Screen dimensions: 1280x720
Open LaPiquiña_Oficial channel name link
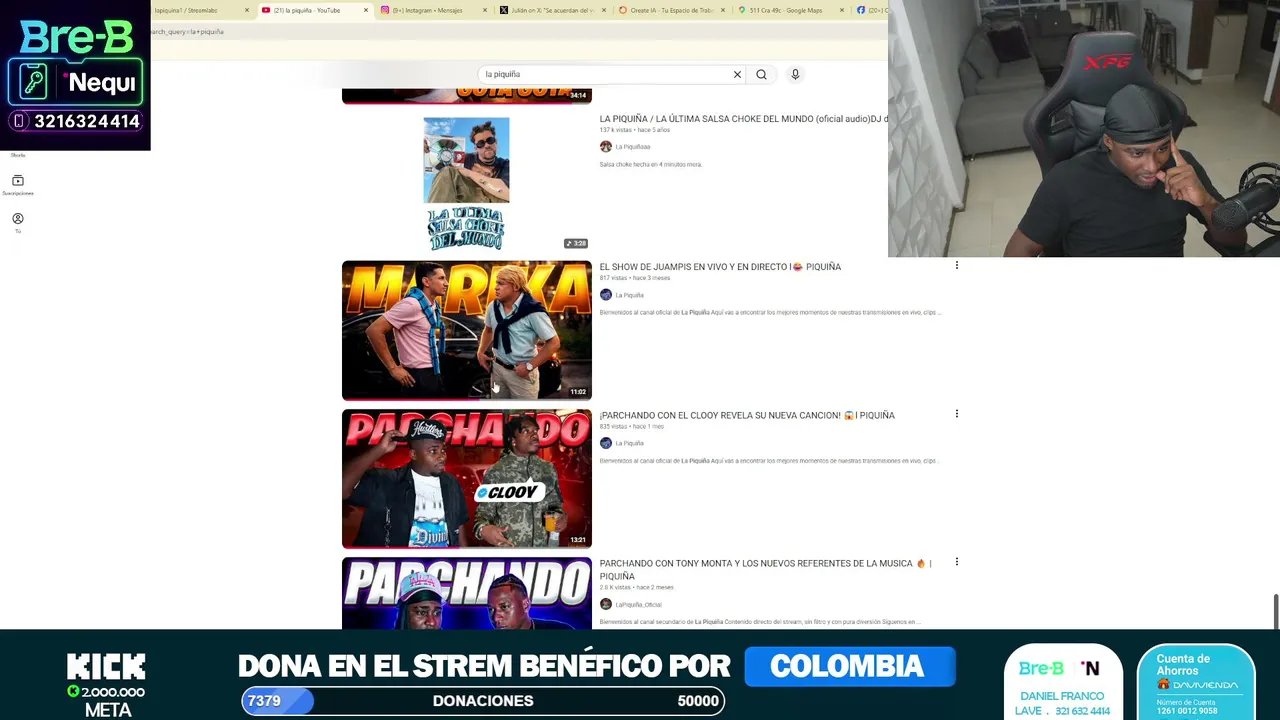coord(638,604)
